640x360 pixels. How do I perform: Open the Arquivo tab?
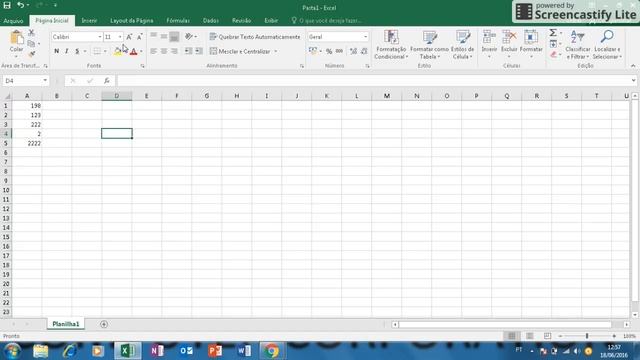[13, 20]
